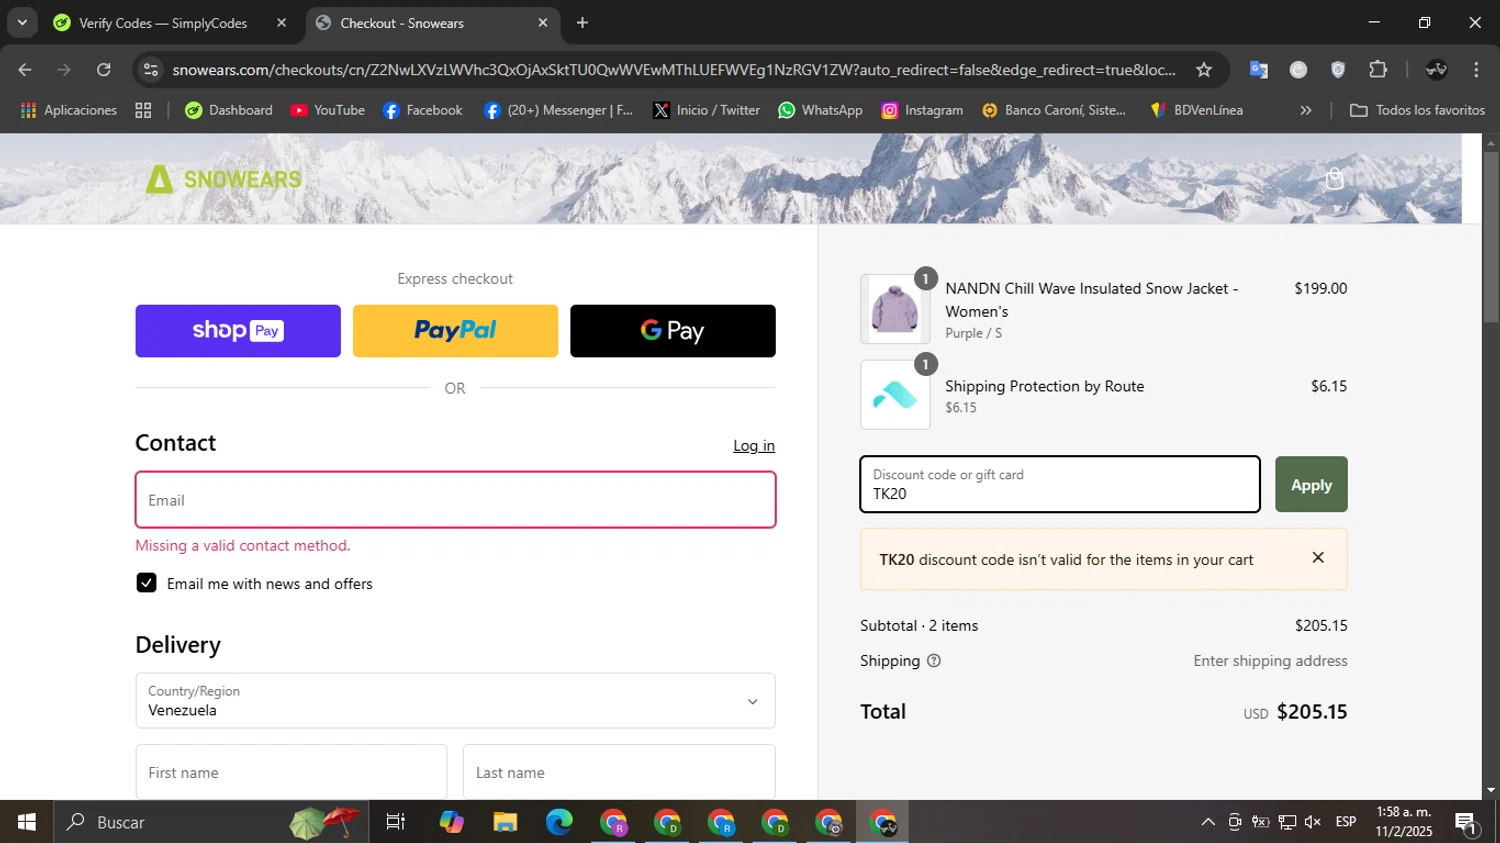1500x843 pixels.
Task: Open the clock showing 1:58 a. m.
Action: [1404, 822]
